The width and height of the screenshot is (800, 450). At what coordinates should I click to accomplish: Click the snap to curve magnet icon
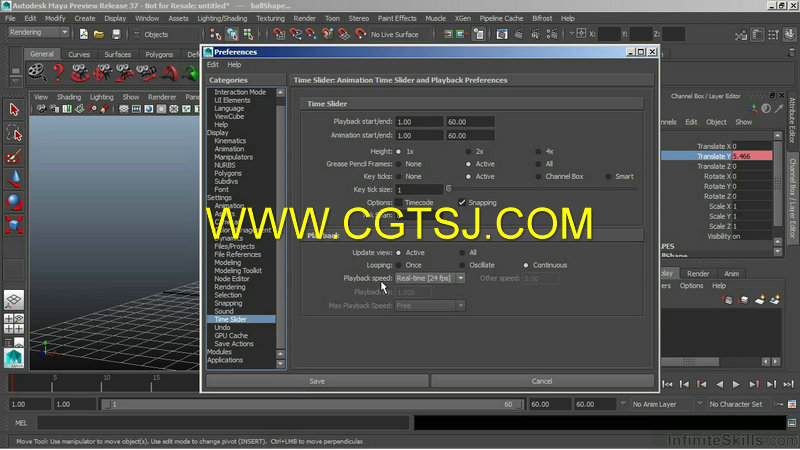(295, 34)
